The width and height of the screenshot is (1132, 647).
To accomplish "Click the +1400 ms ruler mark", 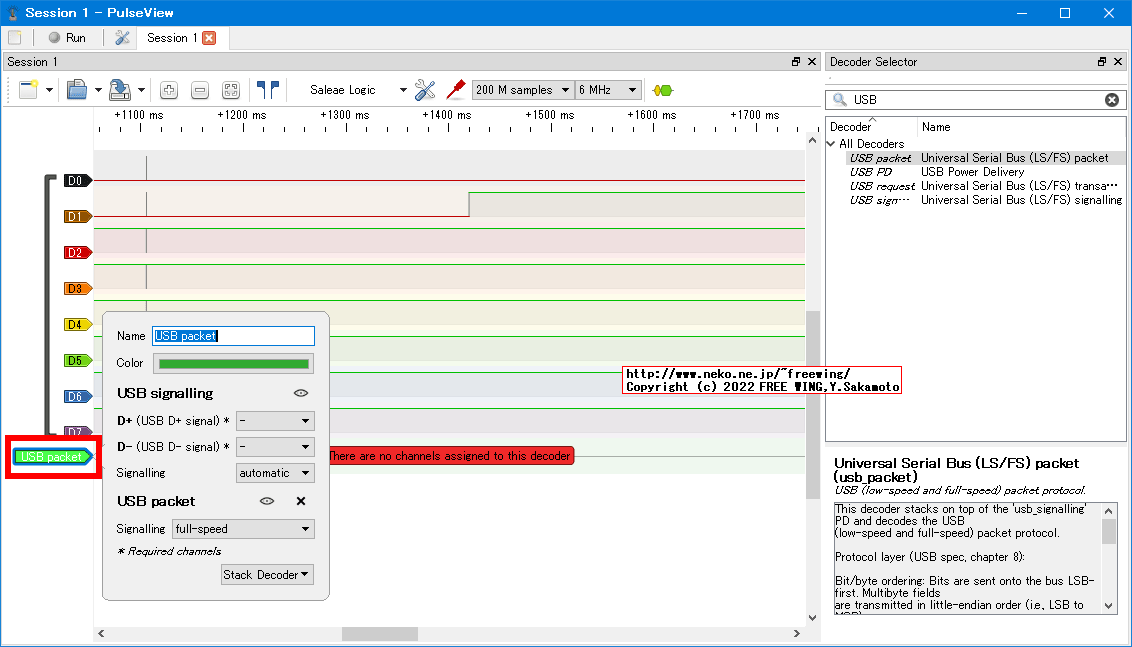I will (447, 115).
